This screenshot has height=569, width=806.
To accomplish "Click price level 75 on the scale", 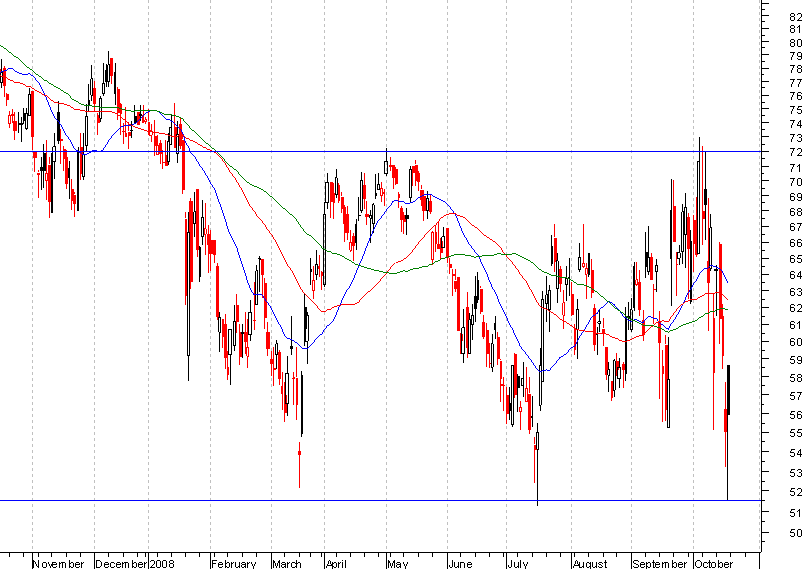I will [796, 109].
